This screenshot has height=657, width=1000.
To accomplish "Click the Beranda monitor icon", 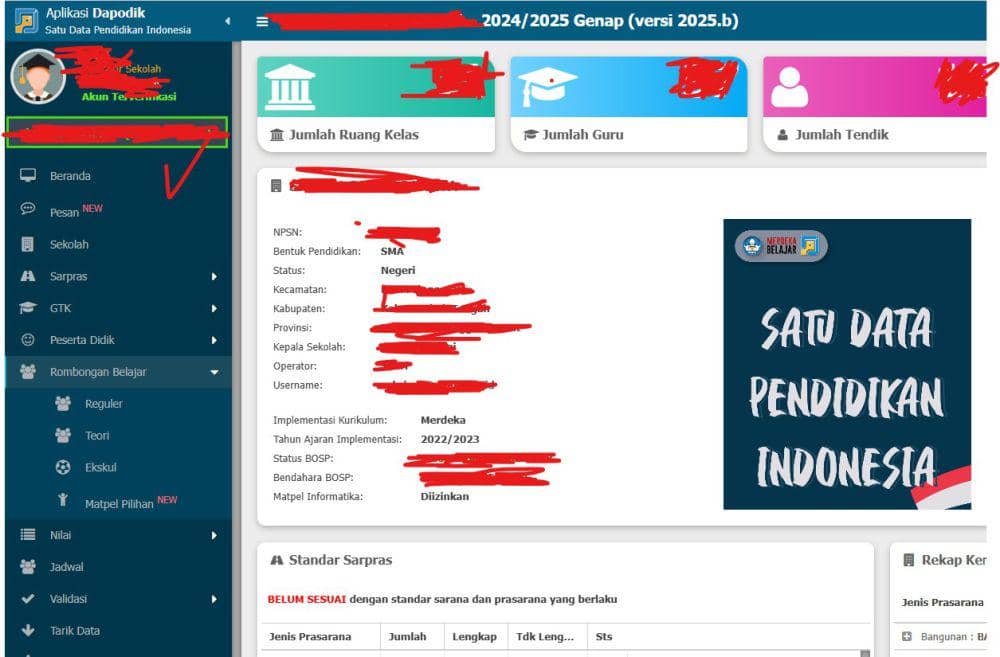I will (28, 175).
